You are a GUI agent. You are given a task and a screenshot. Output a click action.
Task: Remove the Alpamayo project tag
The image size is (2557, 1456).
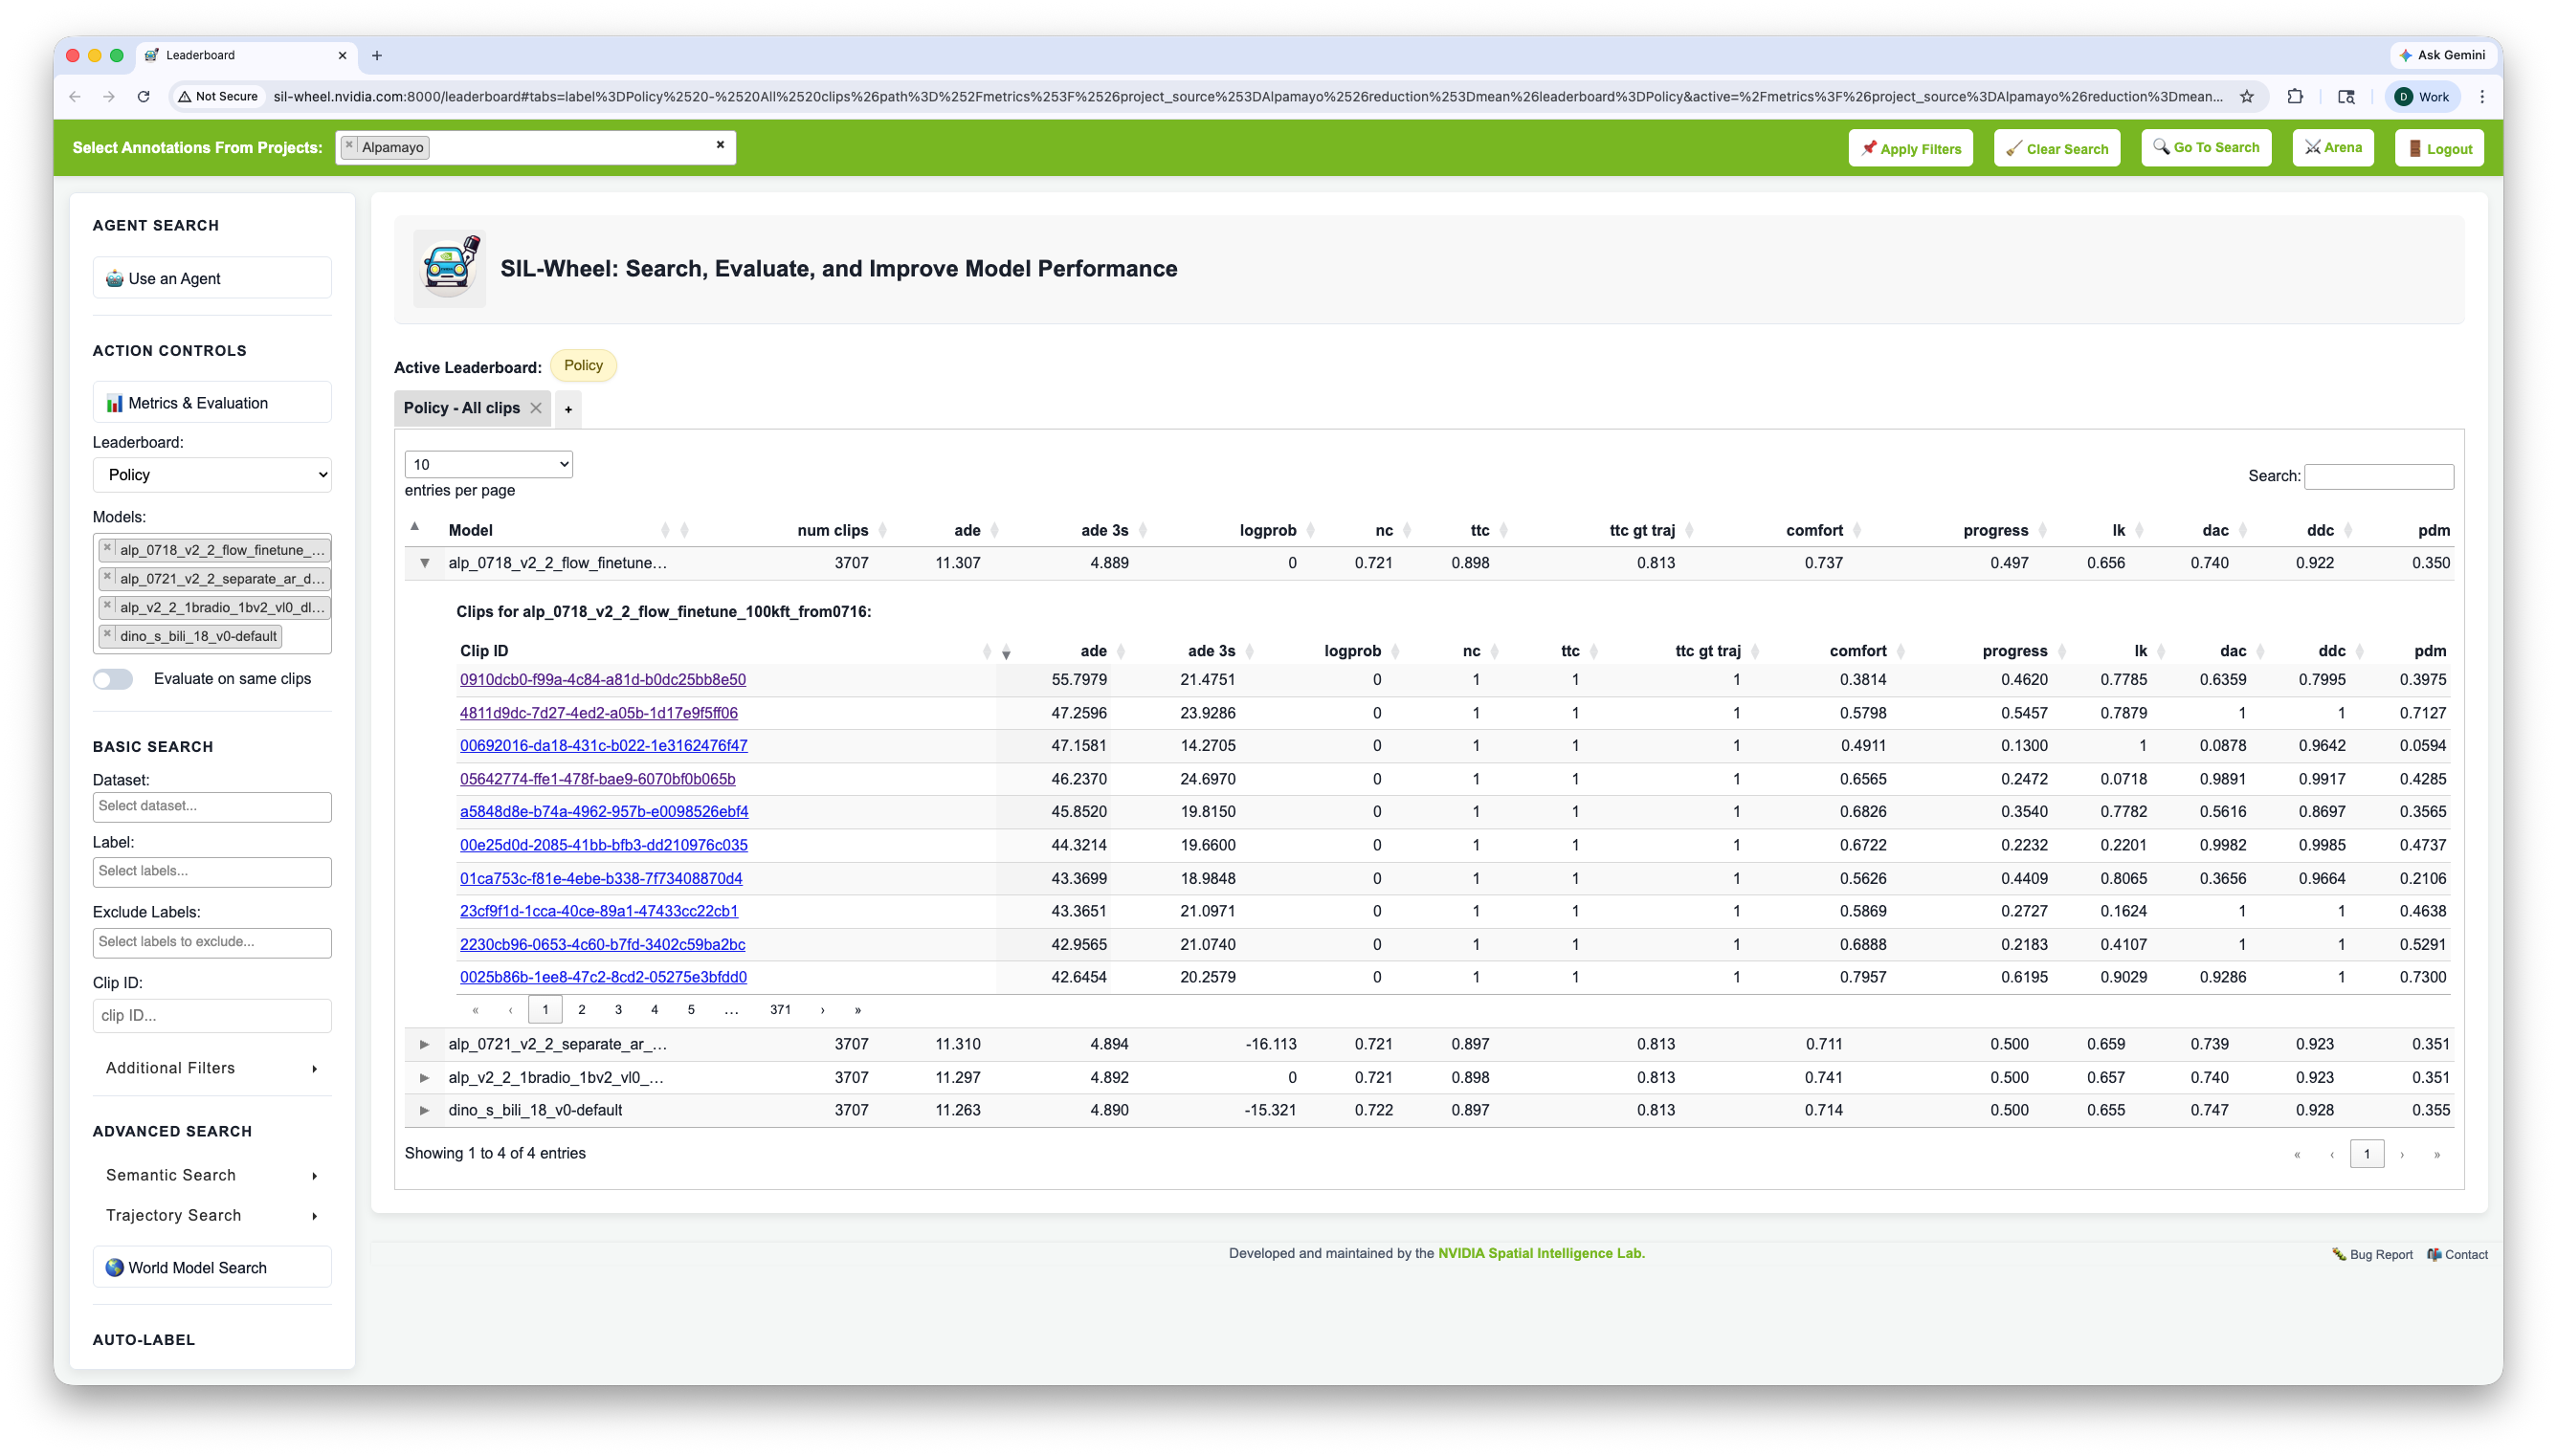pos(349,146)
